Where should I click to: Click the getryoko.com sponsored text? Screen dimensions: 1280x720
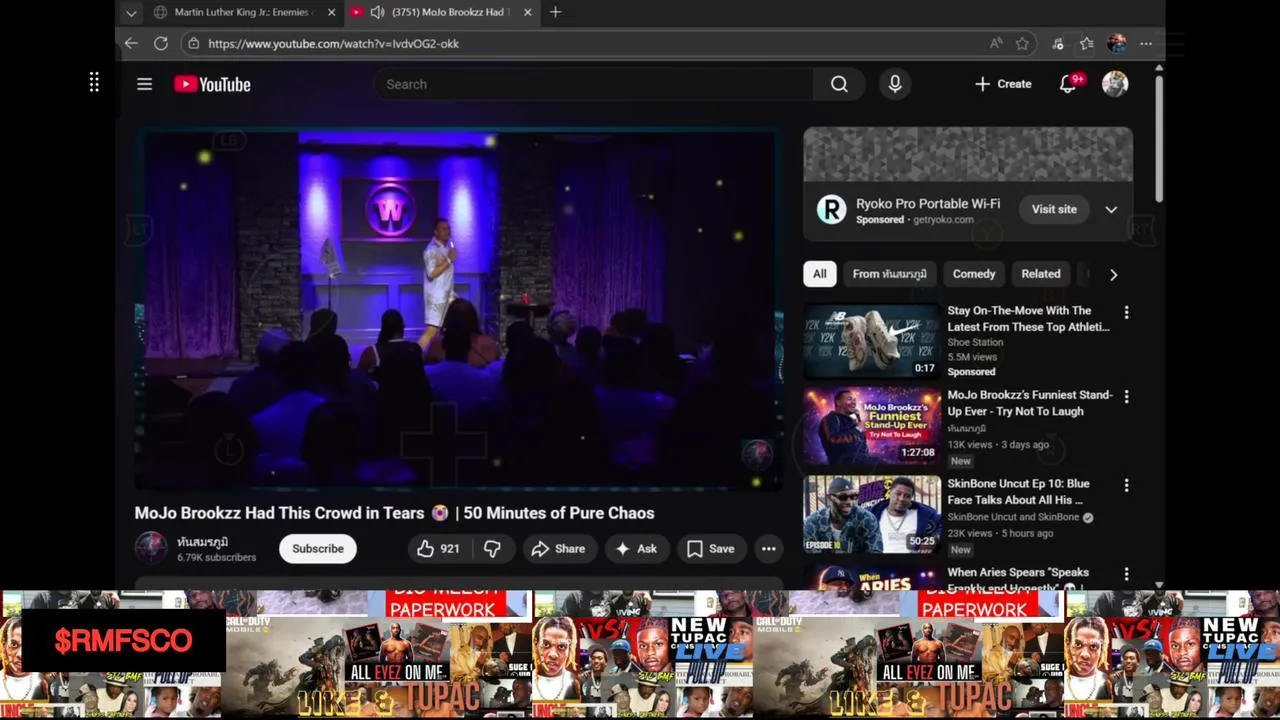click(x=943, y=220)
